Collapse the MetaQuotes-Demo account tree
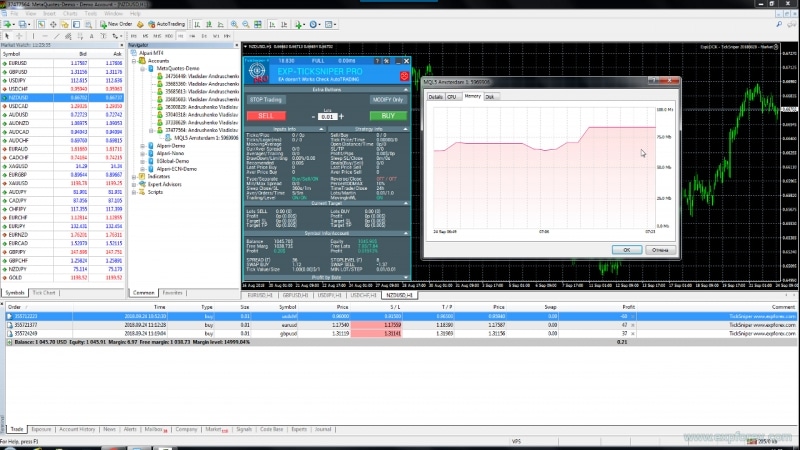This screenshot has width=800, height=450. pos(143,67)
